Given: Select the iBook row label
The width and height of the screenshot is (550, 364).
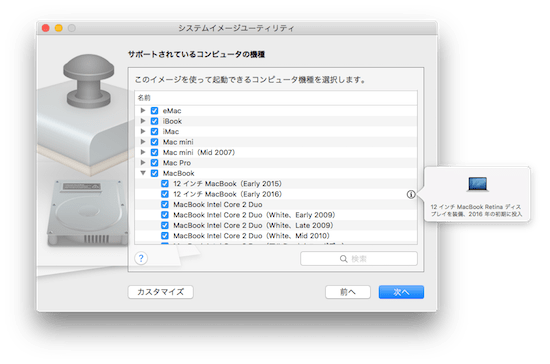Looking at the screenshot, I should point(172,121).
